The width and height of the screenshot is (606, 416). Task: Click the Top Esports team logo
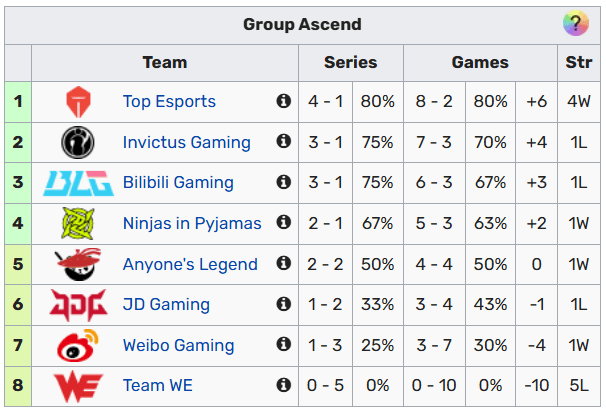[x=78, y=101]
